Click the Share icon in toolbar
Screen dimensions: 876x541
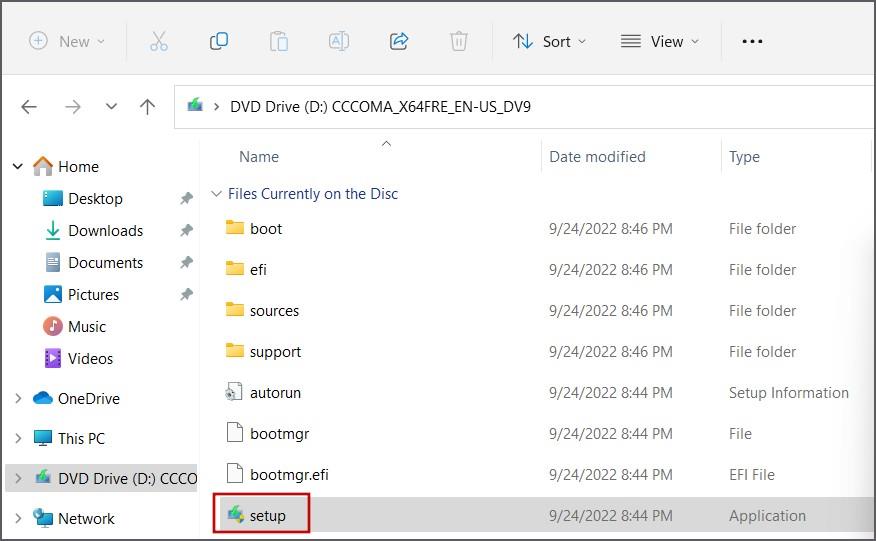(x=399, y=41)
